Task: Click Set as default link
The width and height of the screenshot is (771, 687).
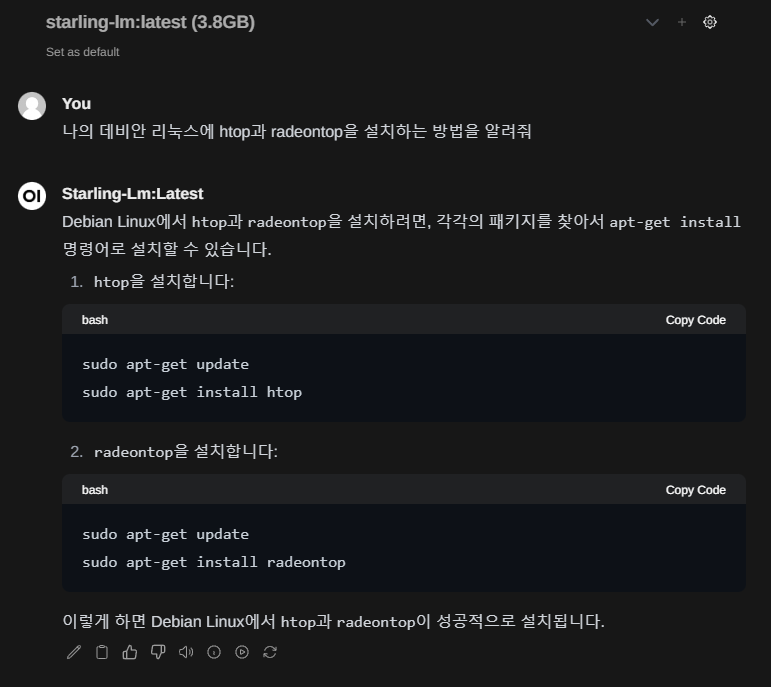Action: coord(83,51)
